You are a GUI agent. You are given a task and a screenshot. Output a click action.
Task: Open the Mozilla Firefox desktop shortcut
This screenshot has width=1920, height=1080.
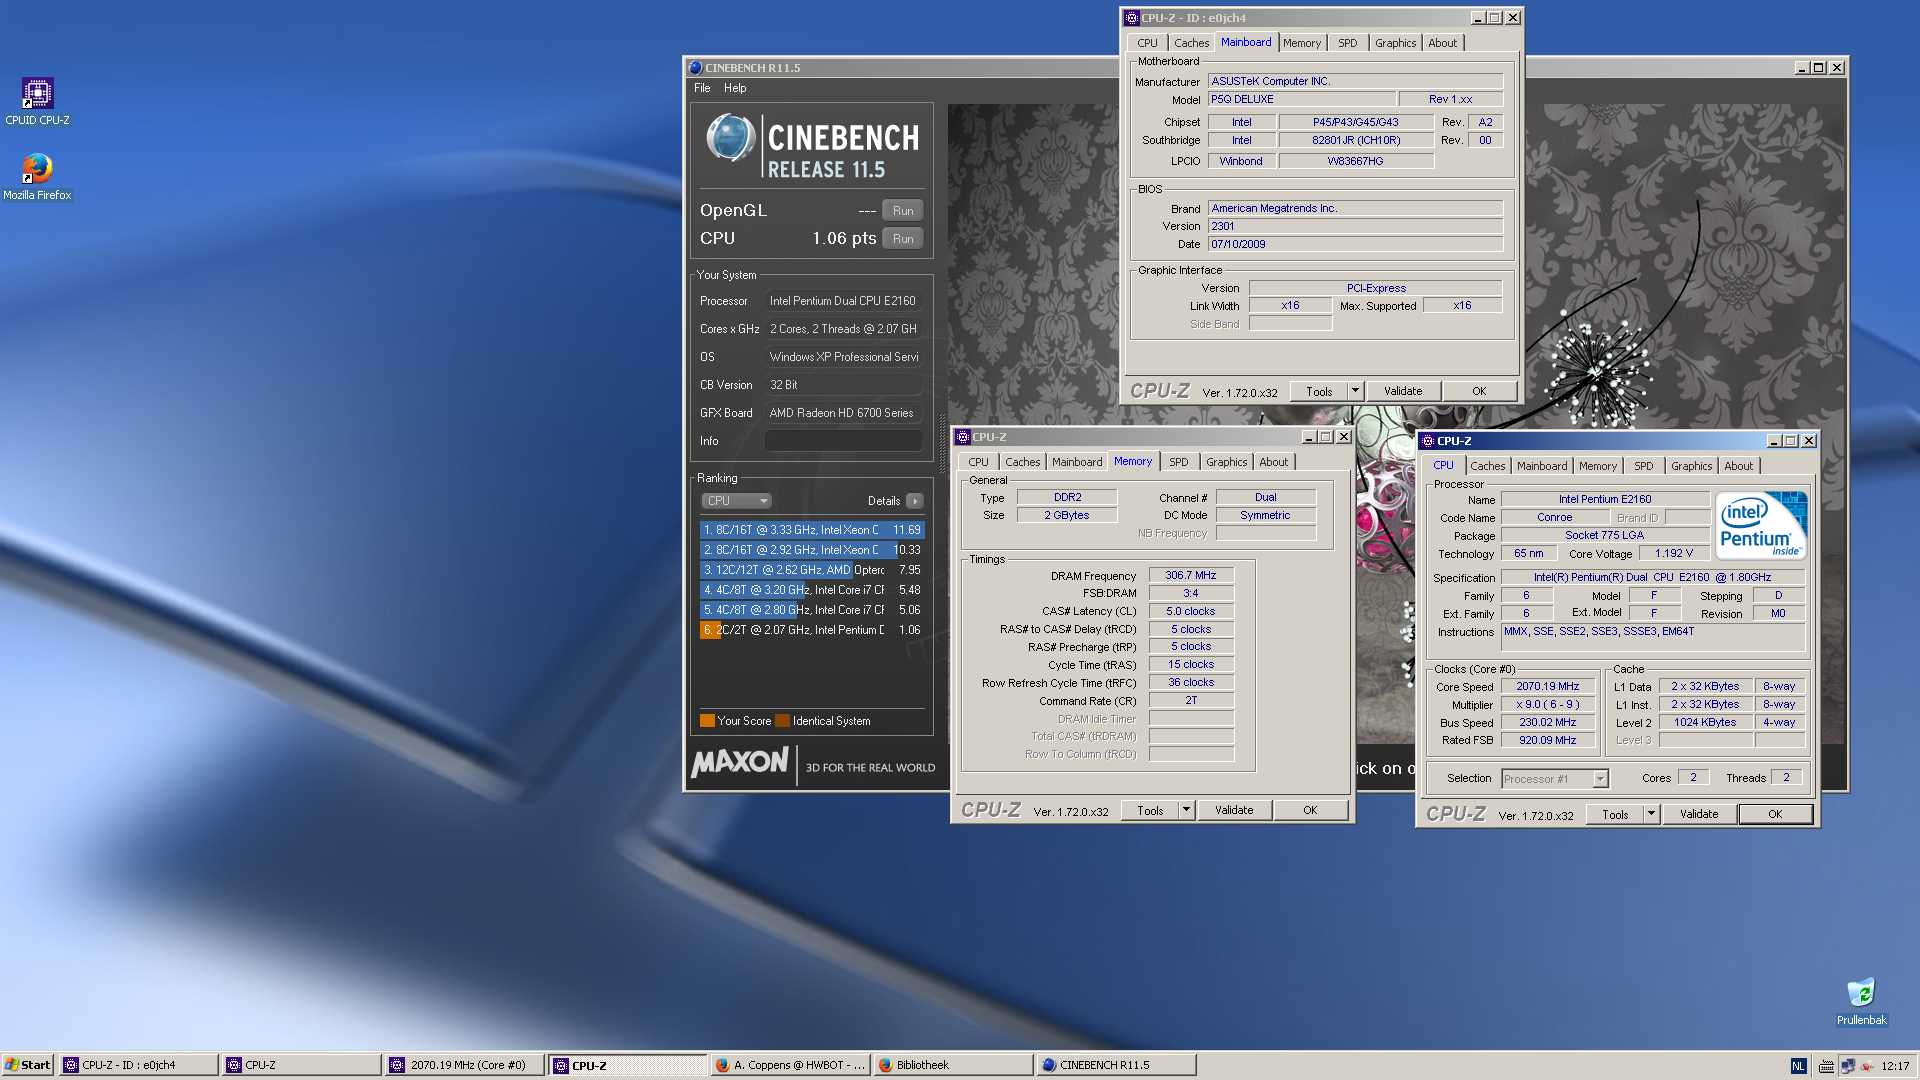coord(37,176)
